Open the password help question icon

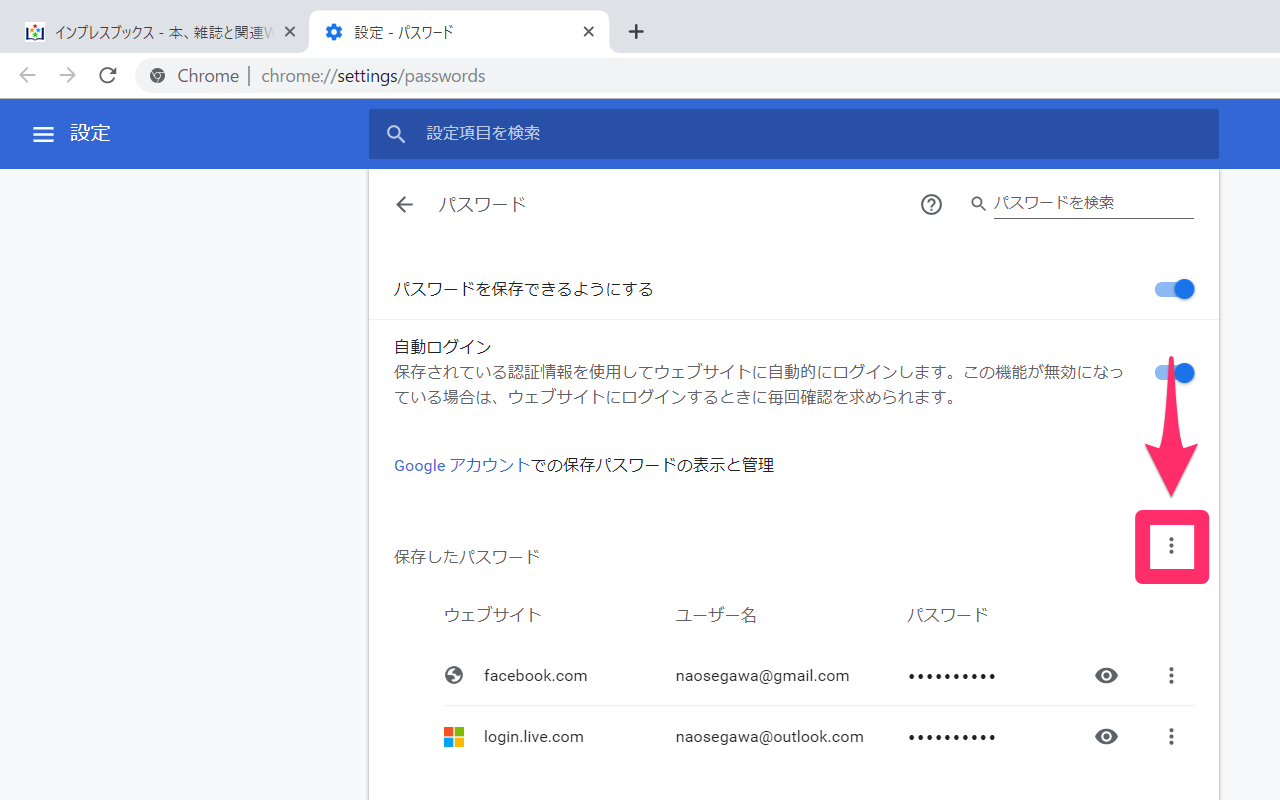tap(931, 205)
